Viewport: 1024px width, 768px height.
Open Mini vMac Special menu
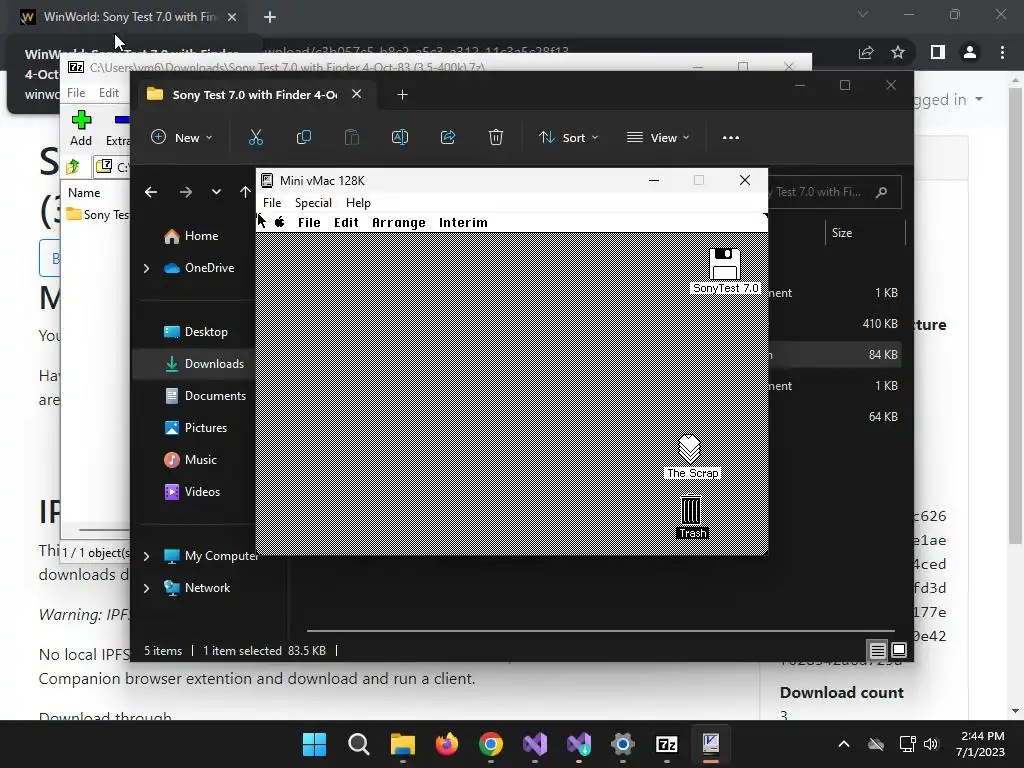(x=313, y=202)
